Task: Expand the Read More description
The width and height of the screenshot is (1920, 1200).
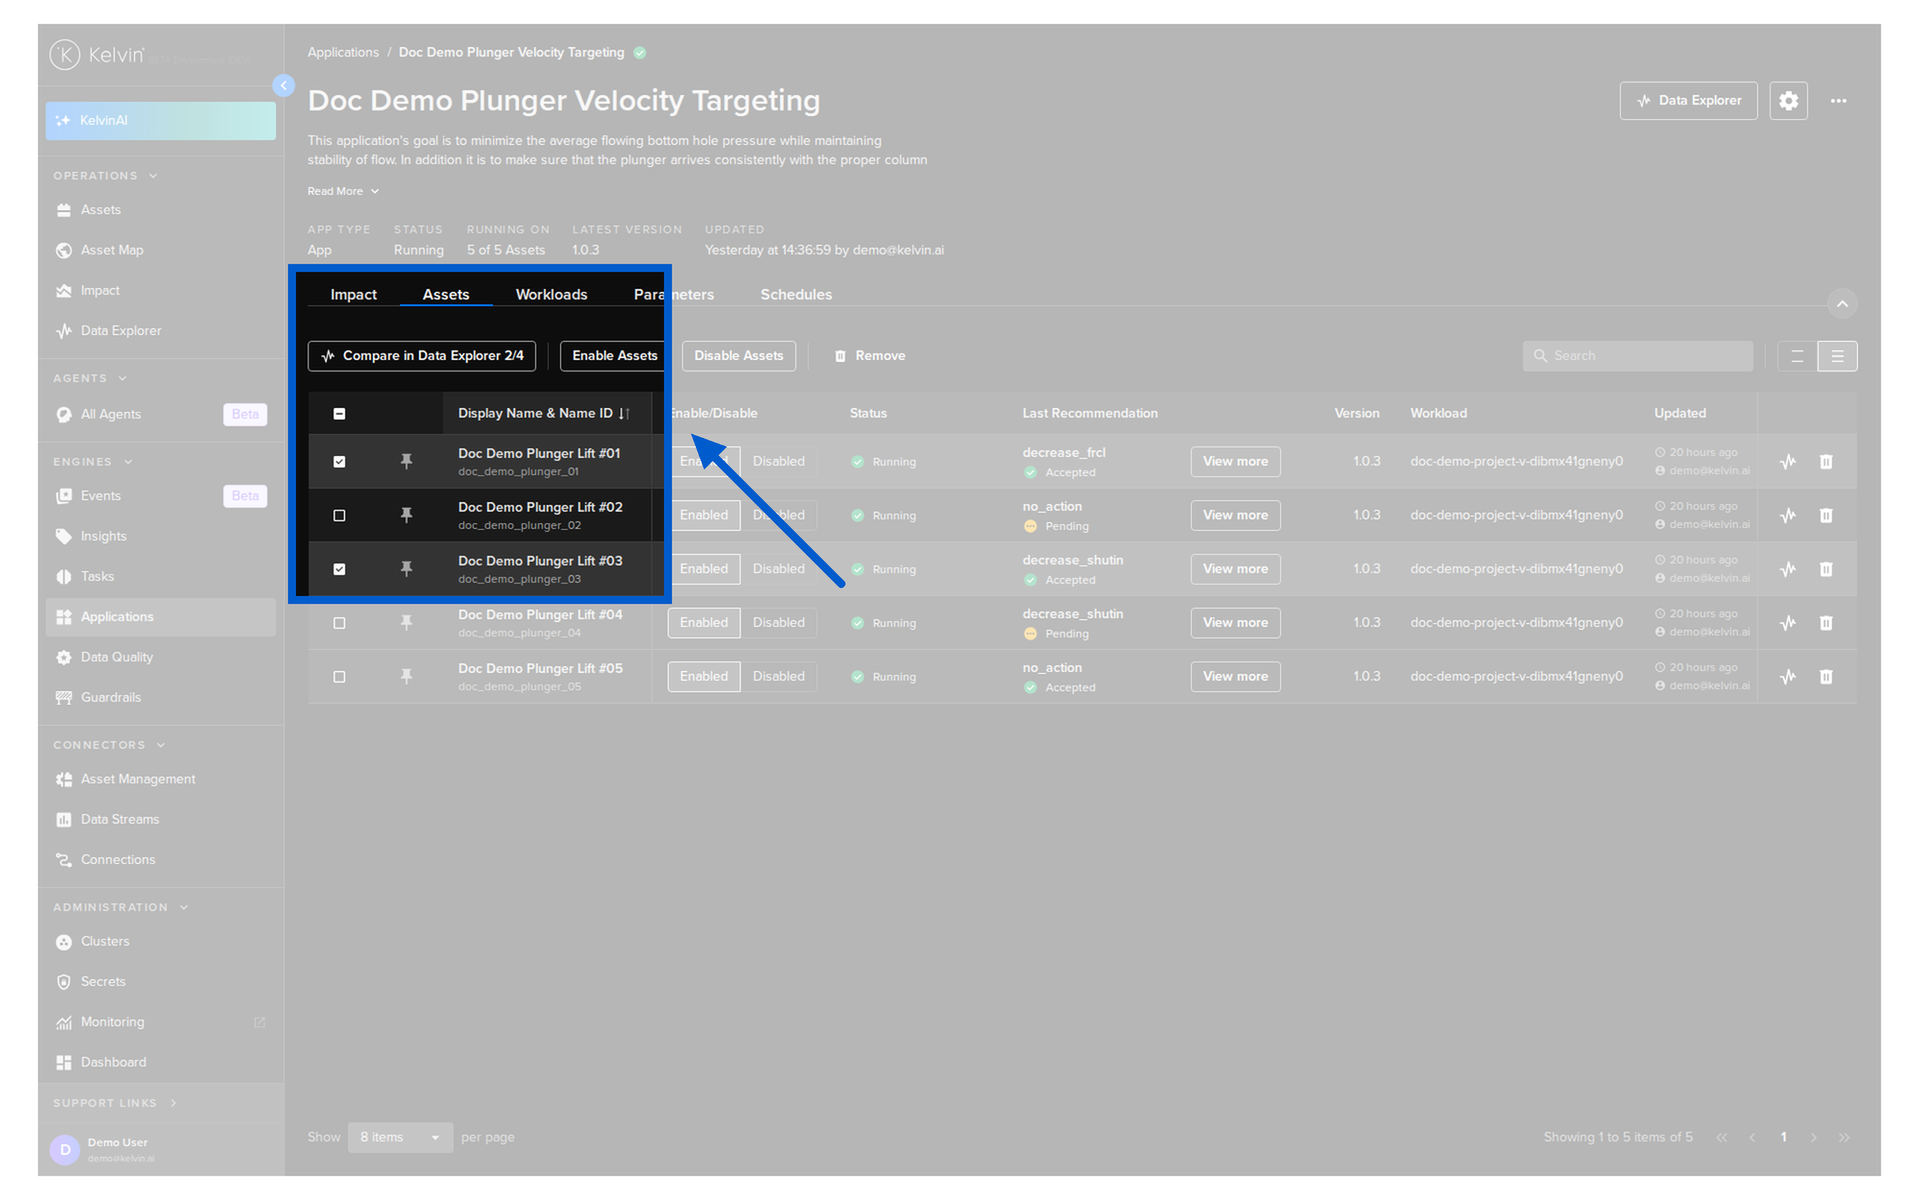Action: click(343, 191)
